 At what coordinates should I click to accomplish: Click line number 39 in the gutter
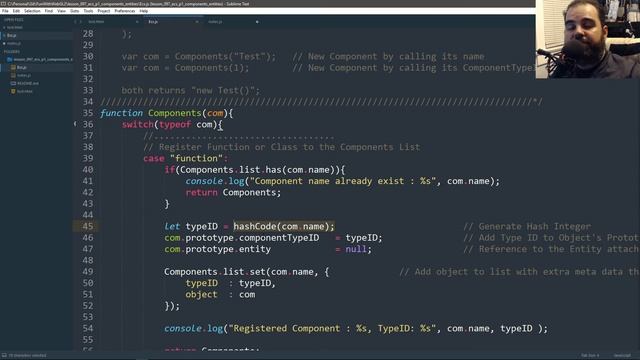tap(88, 158)
